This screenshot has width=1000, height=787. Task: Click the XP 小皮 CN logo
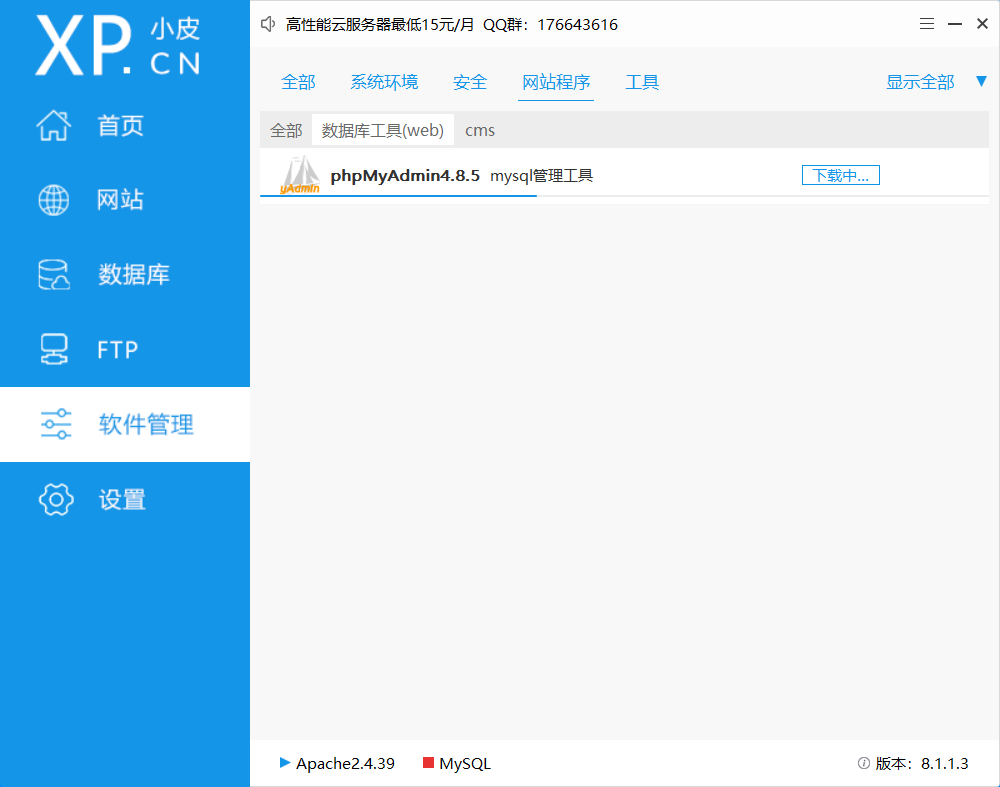coord(118,45)
